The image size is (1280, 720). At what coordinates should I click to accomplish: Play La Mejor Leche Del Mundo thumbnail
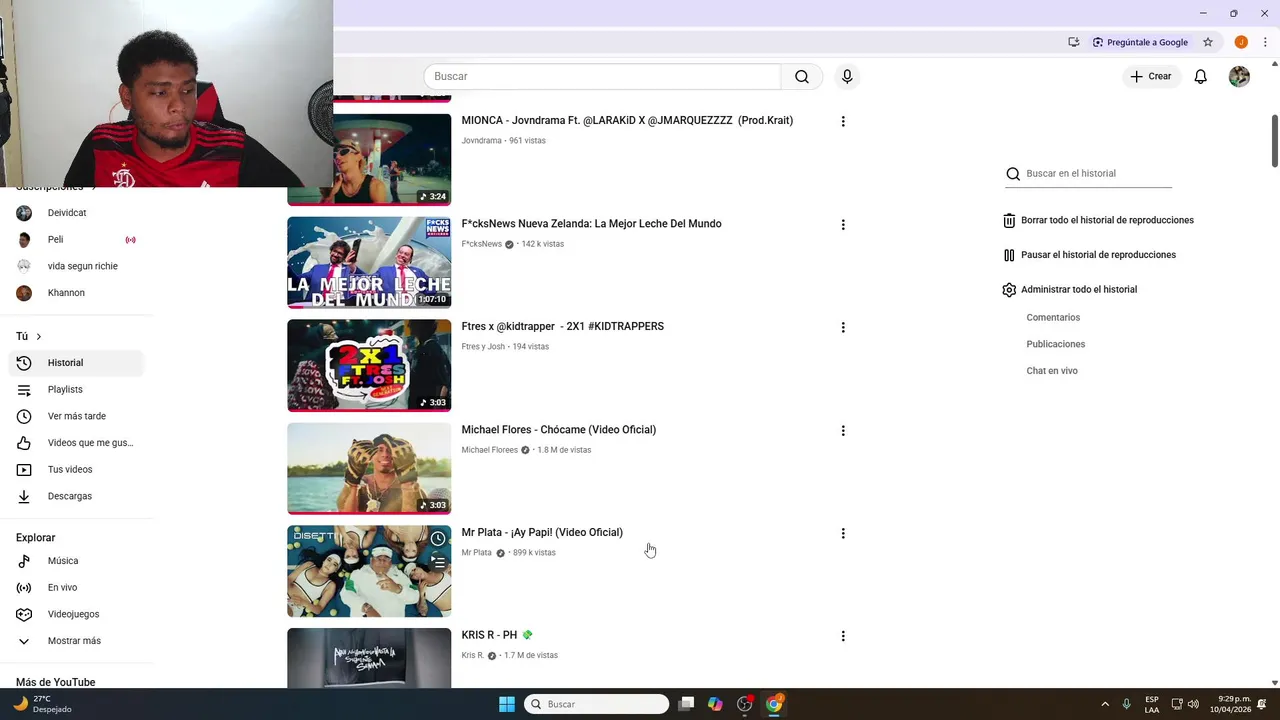[369, 262]
